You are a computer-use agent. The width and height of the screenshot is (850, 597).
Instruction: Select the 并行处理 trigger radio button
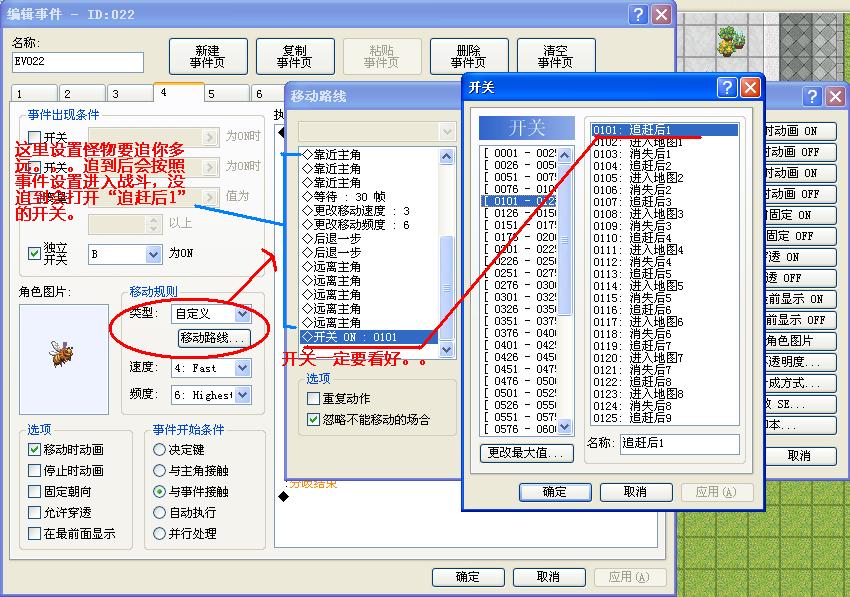point(159,534)
